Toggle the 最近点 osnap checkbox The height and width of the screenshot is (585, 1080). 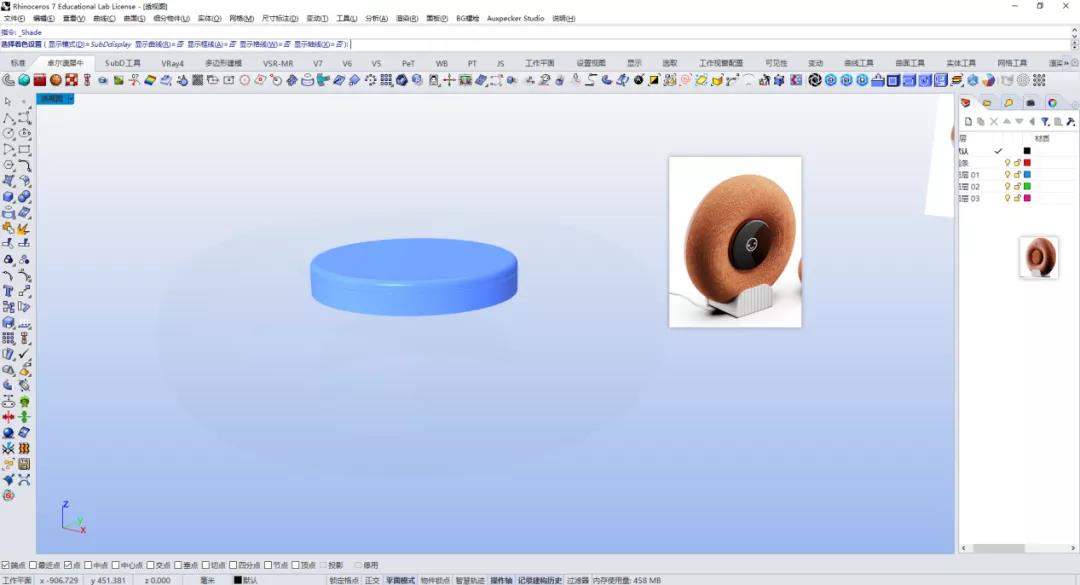pyautogui.click(x=33, y=565)
